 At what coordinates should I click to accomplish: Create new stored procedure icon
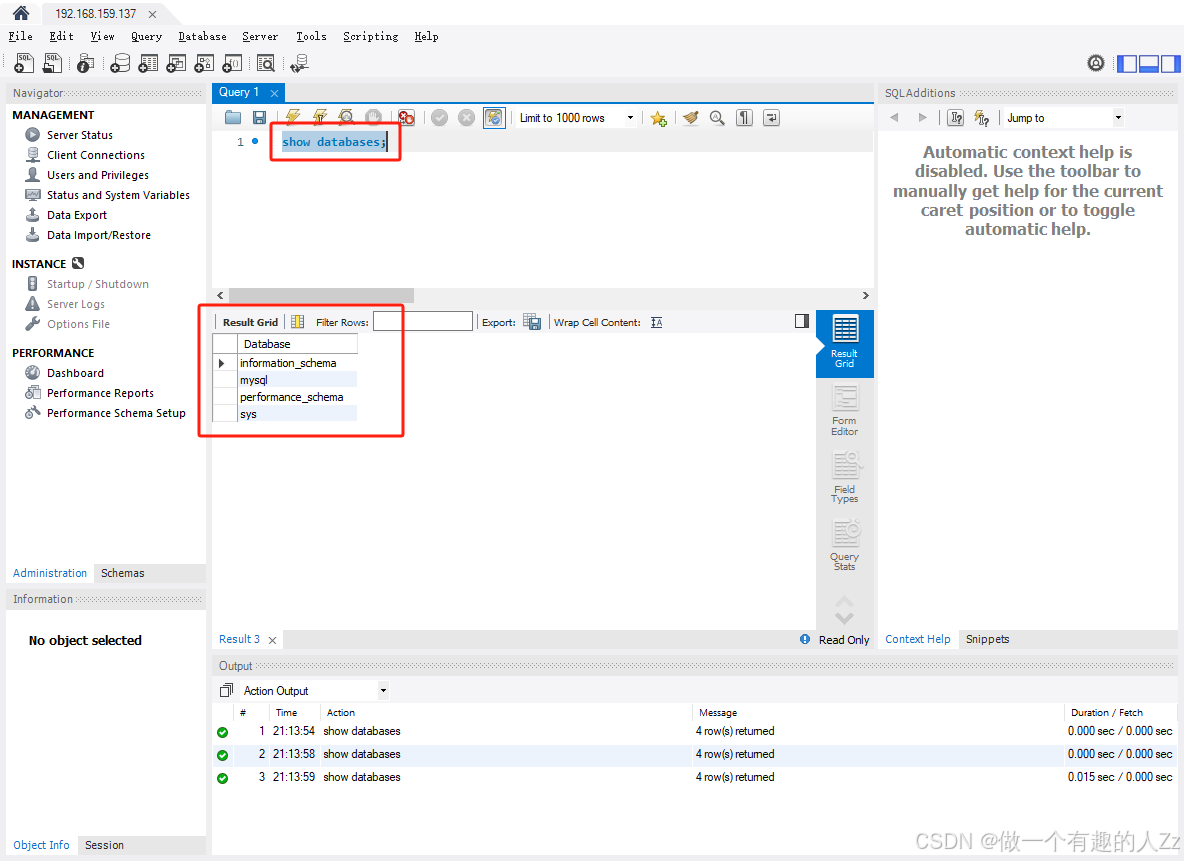click(204, 63)
